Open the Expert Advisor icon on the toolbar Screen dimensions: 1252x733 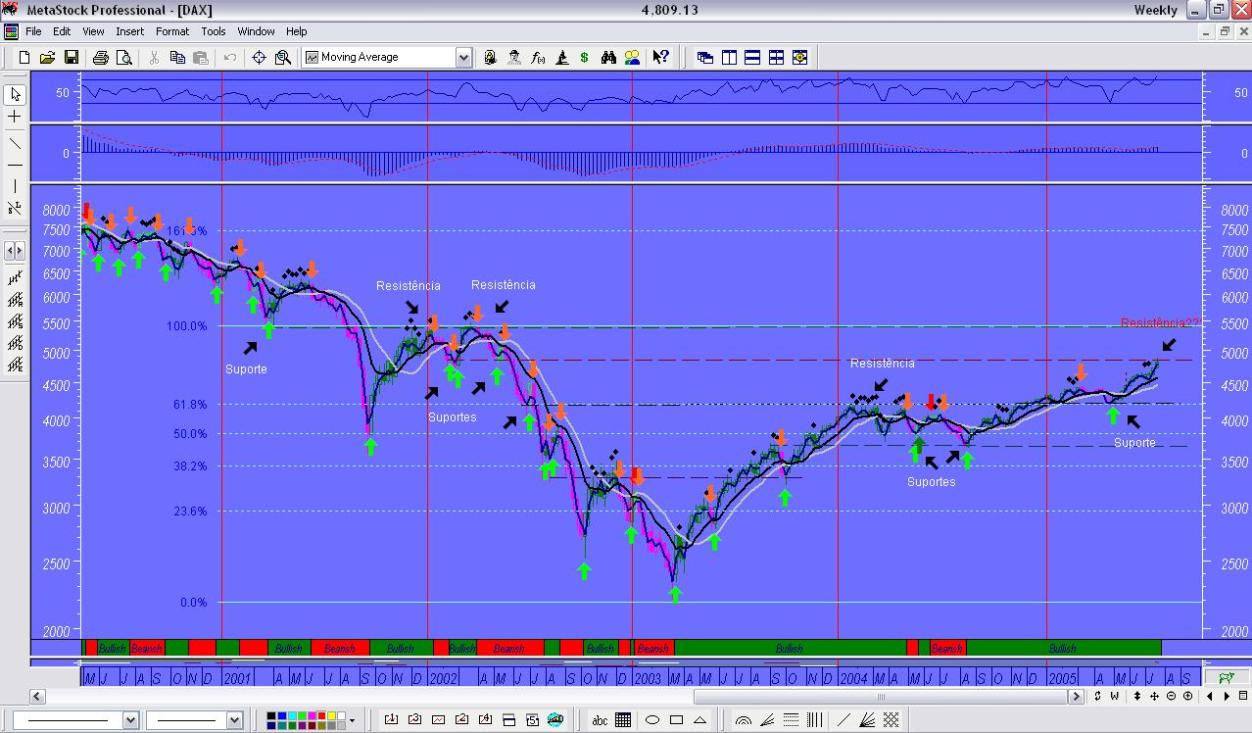pyautogui.click(x=514, y=57)
